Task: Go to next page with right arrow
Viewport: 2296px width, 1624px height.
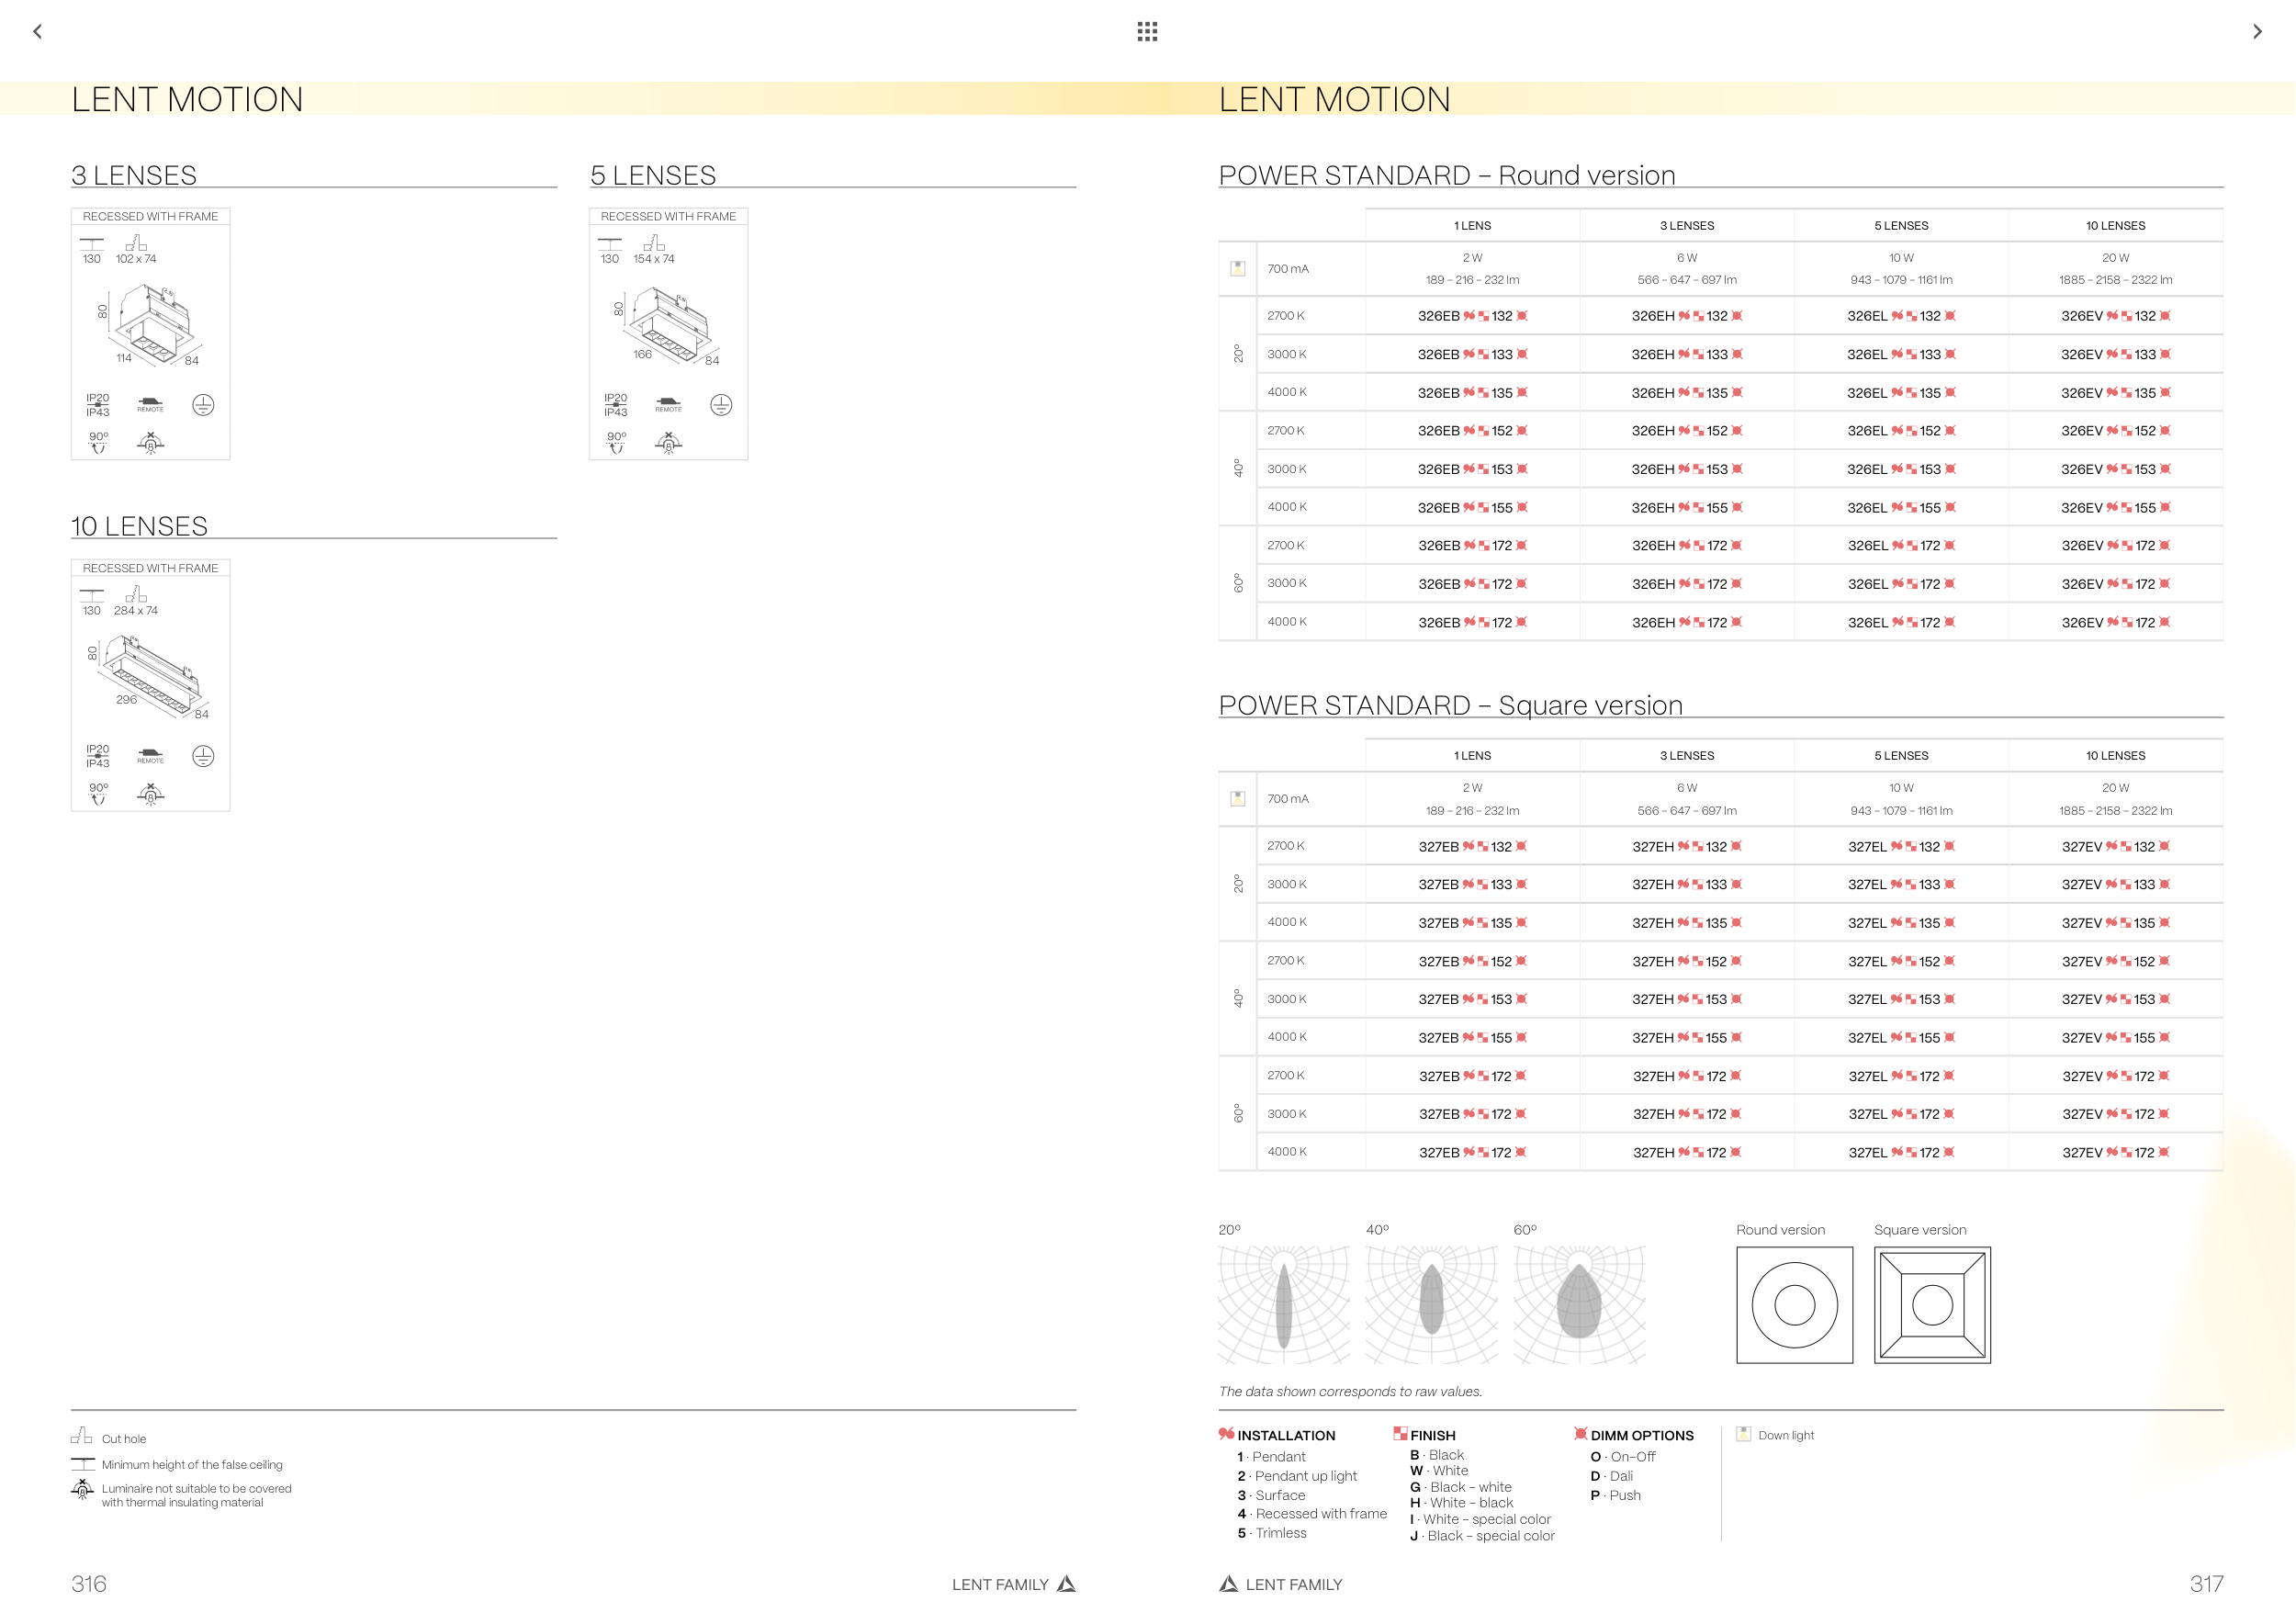Action: click(2257, 32)
